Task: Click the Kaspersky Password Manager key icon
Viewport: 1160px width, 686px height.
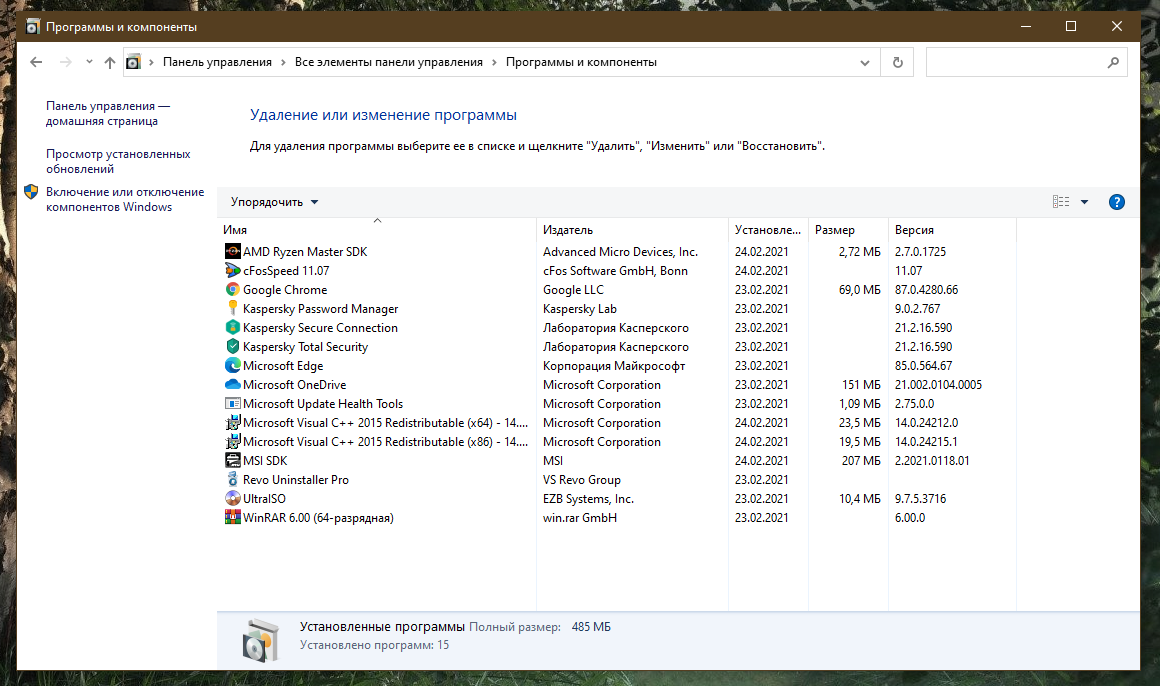Action: pos(232,309)
